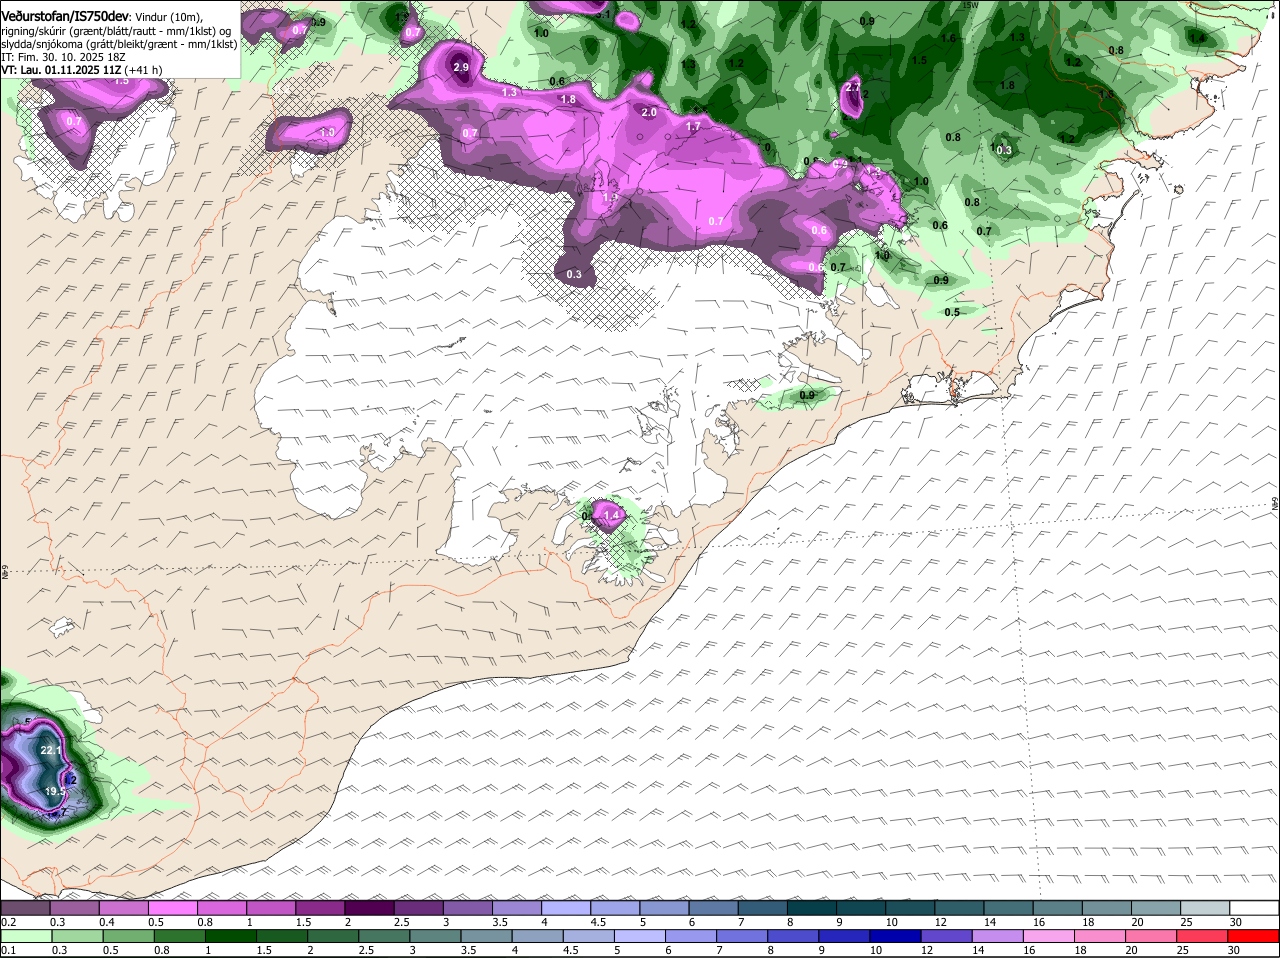The height and width of the screenshot is (958, 1280).
Task: Click the 0.1 label in the lower legend row
Action: coord(8,951)
